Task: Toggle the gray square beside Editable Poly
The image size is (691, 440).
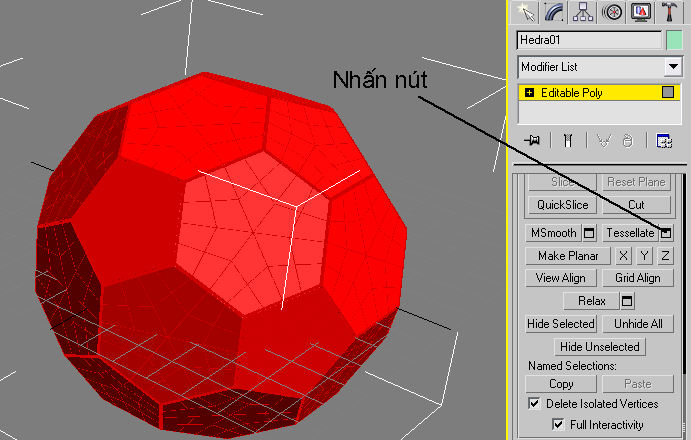Action: 668,92
